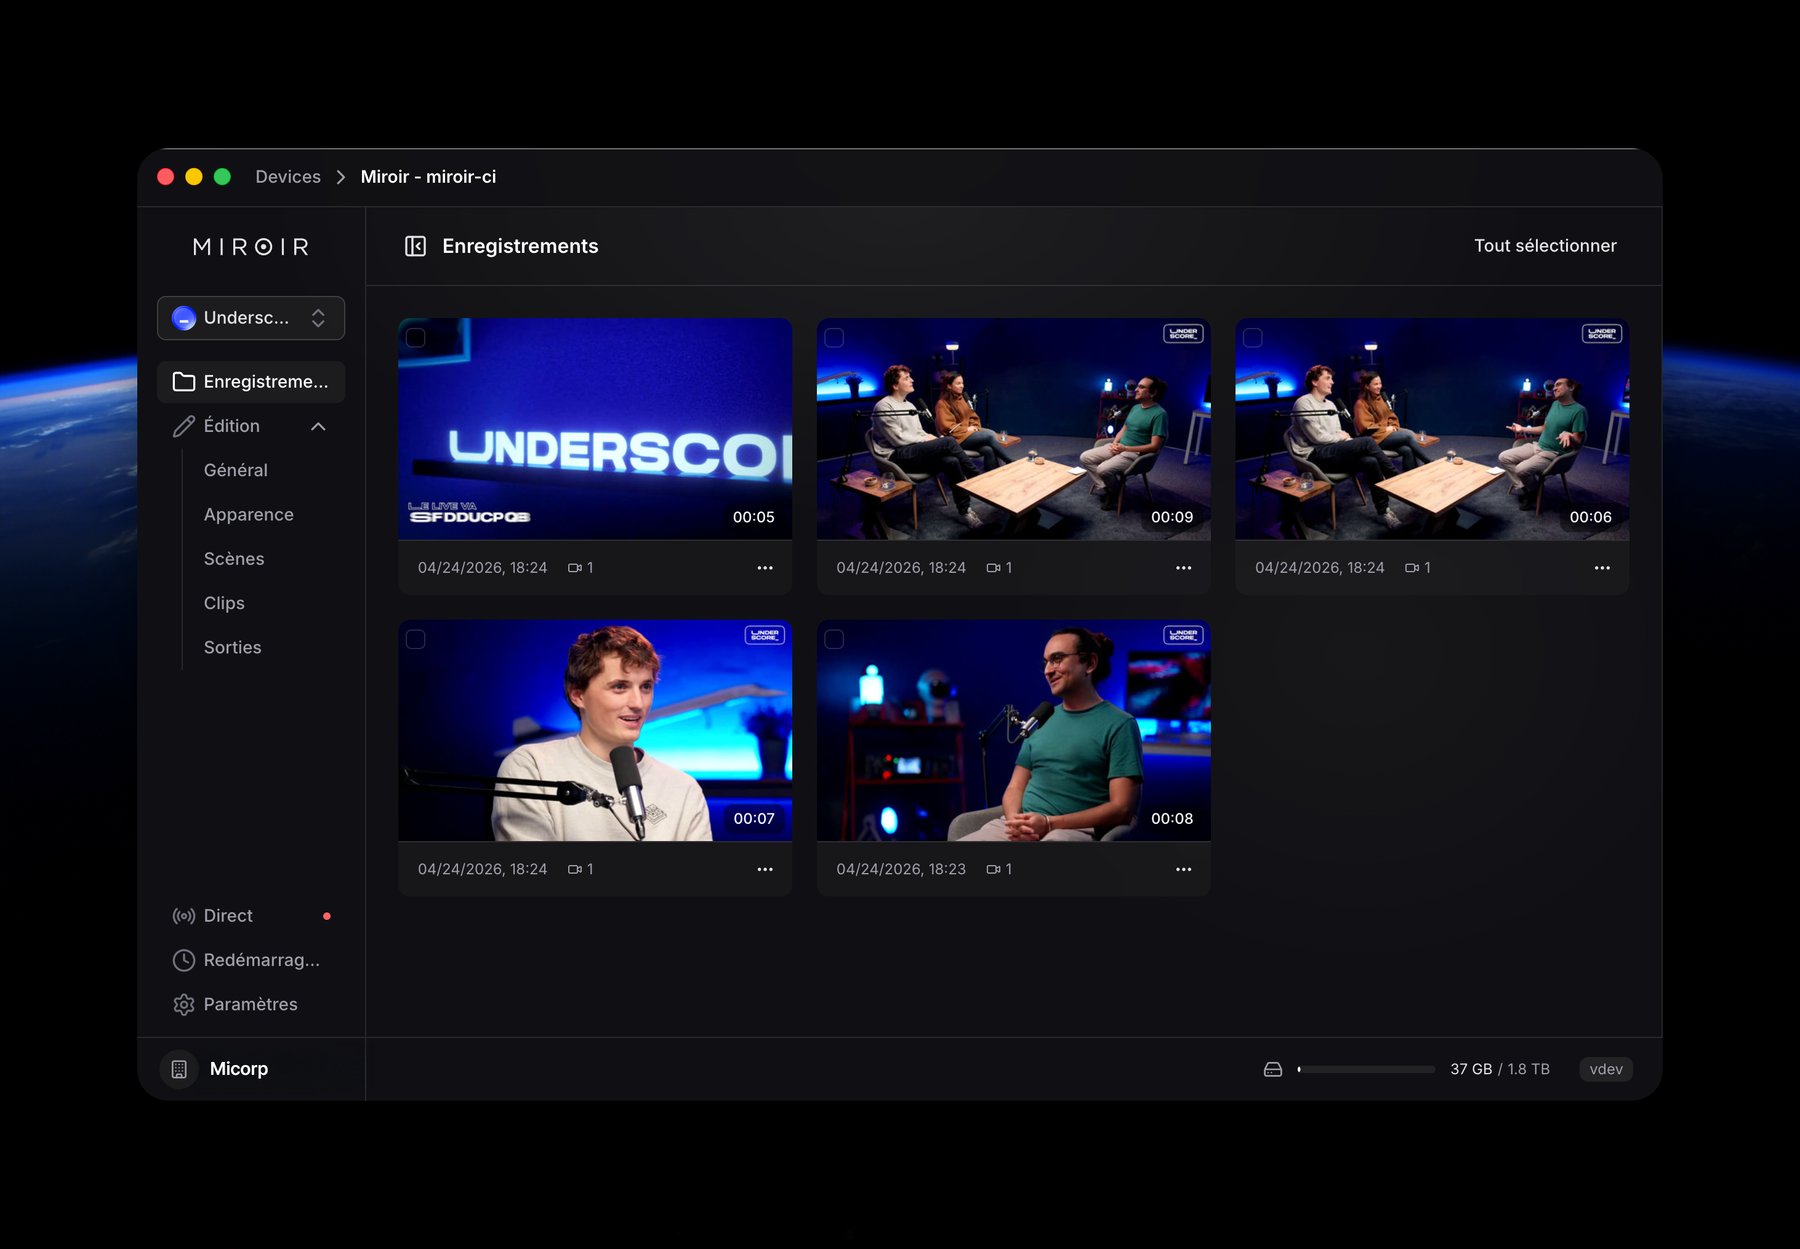Viewport: 1800px width, 1249px height.
Task: Select the 00:09 recording checkbox
Action: (835, 337)
